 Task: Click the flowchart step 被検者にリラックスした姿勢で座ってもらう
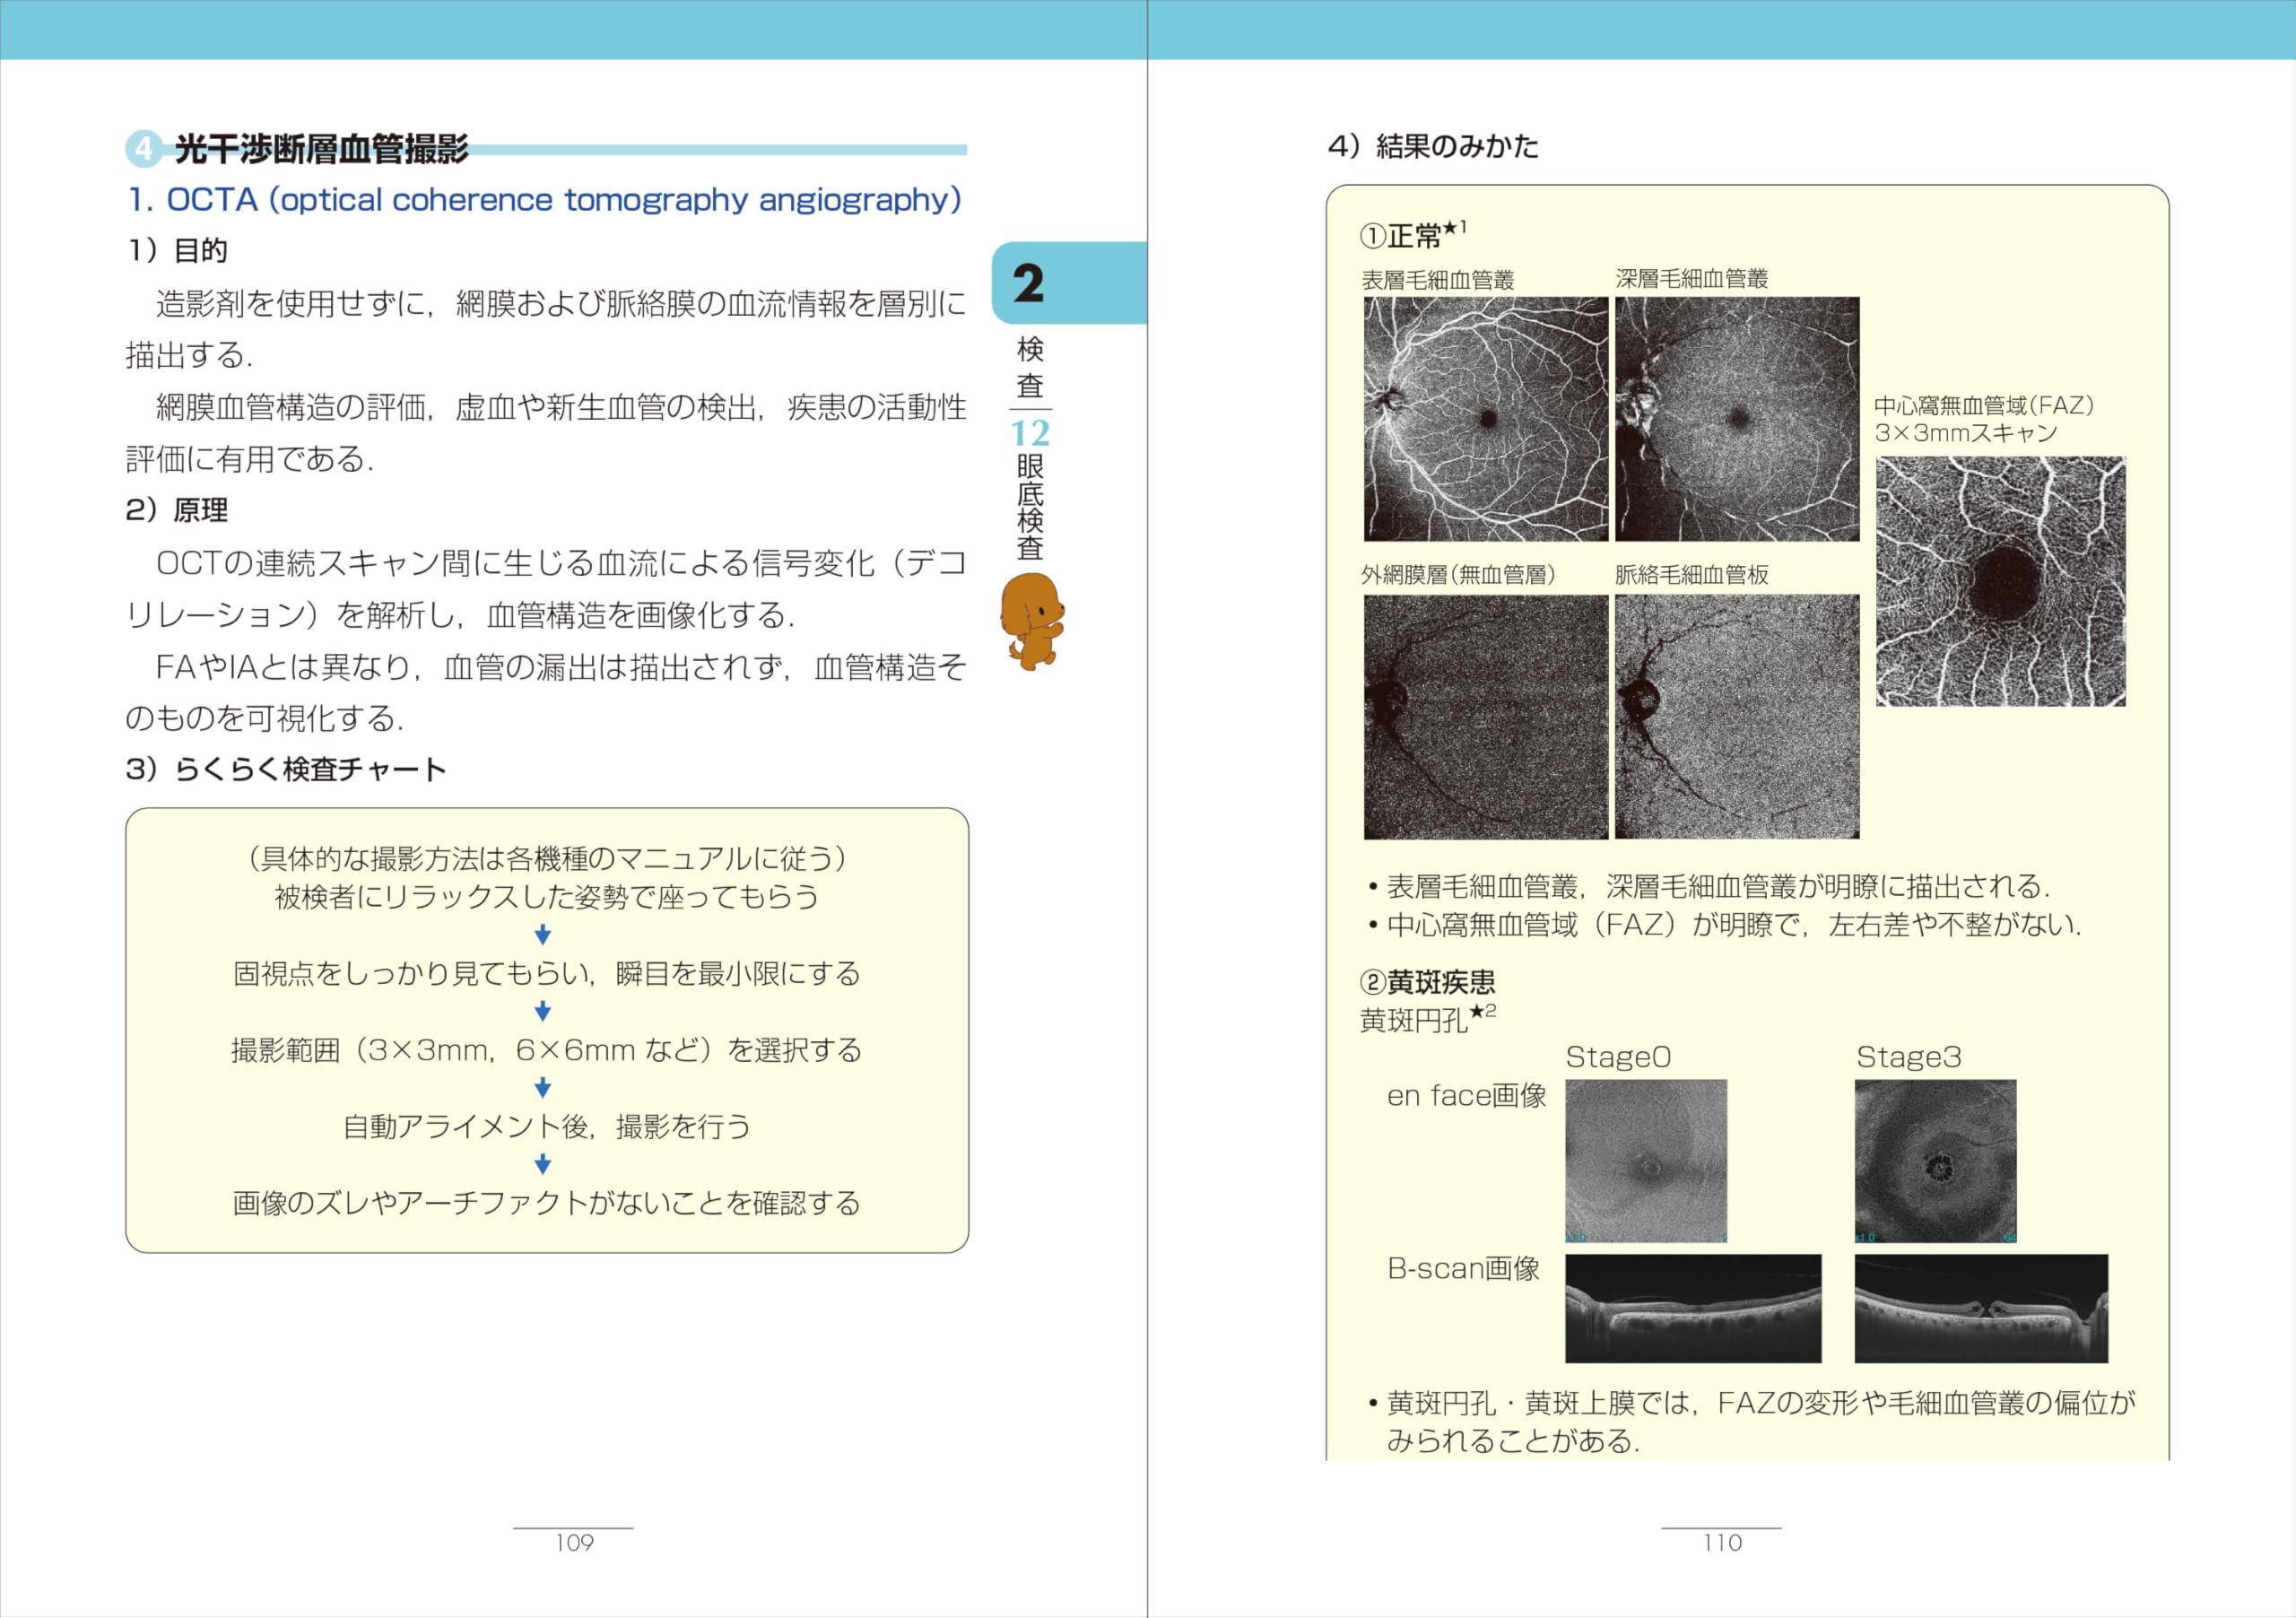(x=547, y=897)
